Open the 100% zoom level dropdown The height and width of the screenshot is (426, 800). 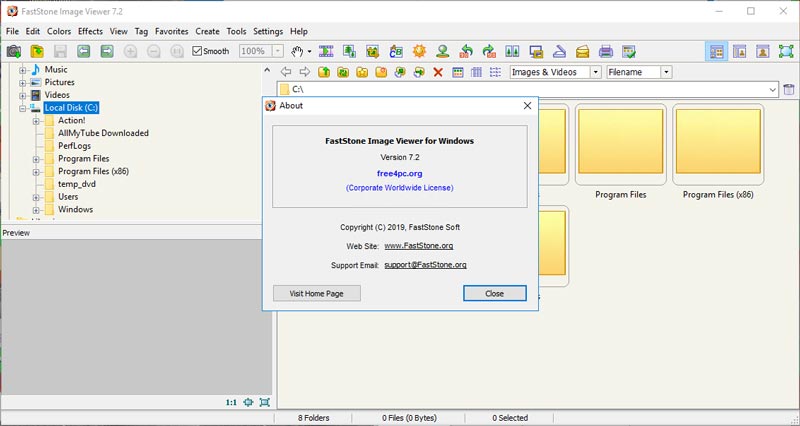coord(278,51)
